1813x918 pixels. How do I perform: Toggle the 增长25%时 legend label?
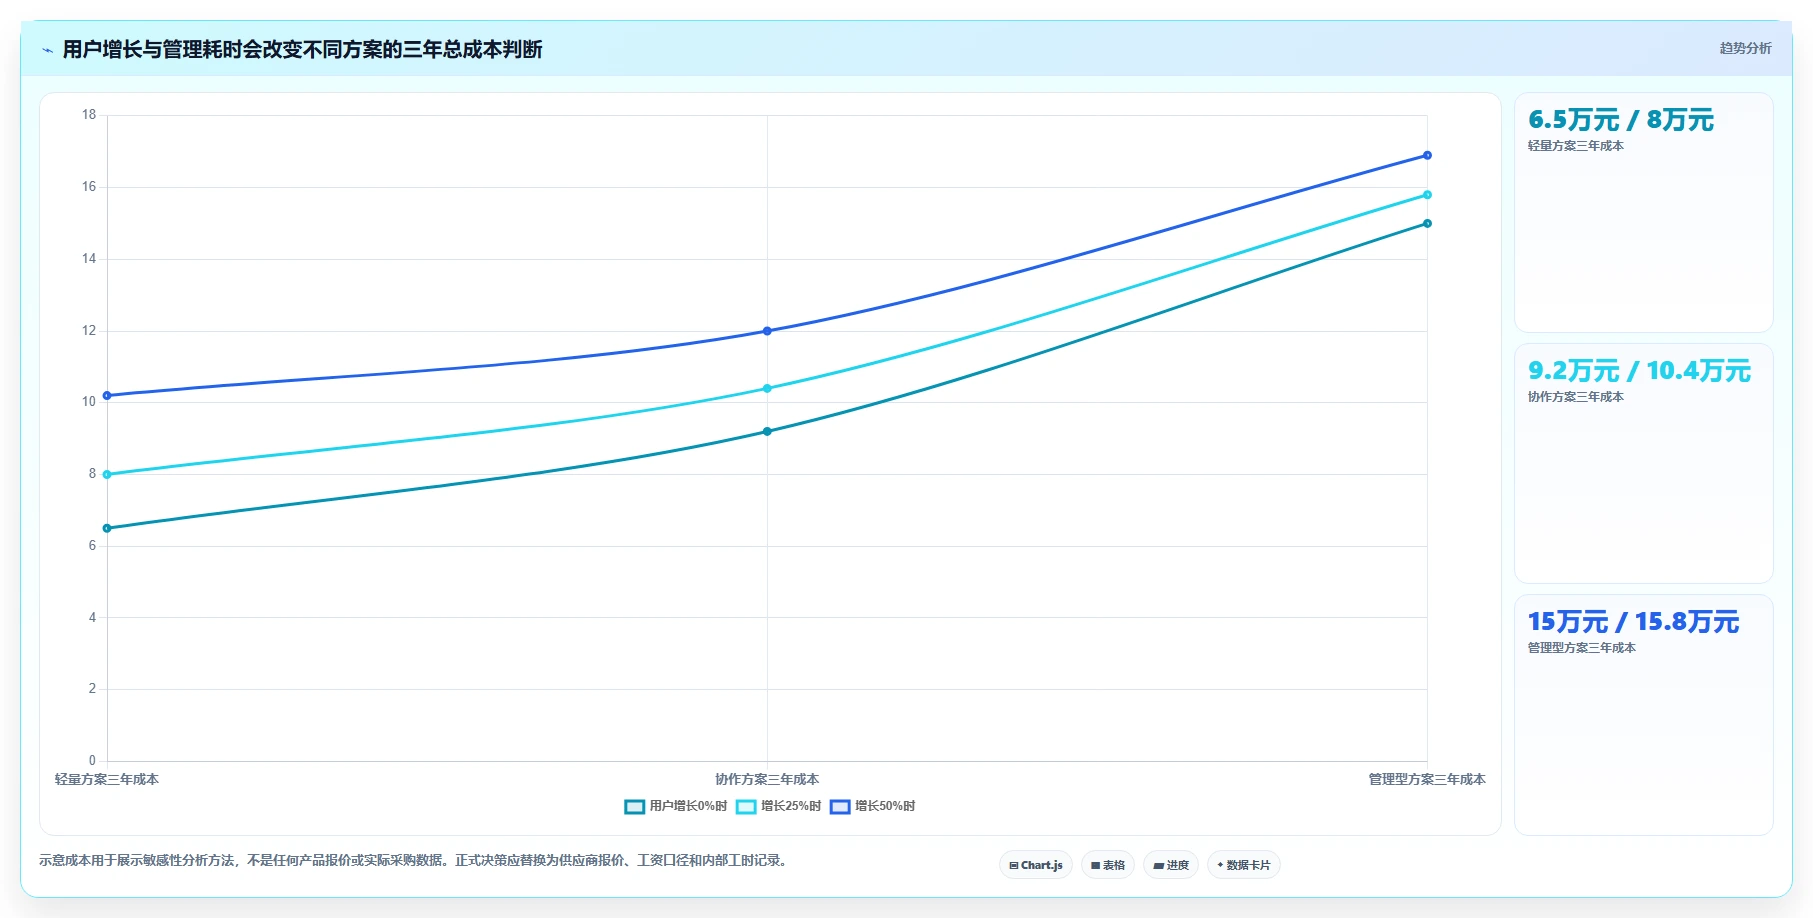pos(791,806)
